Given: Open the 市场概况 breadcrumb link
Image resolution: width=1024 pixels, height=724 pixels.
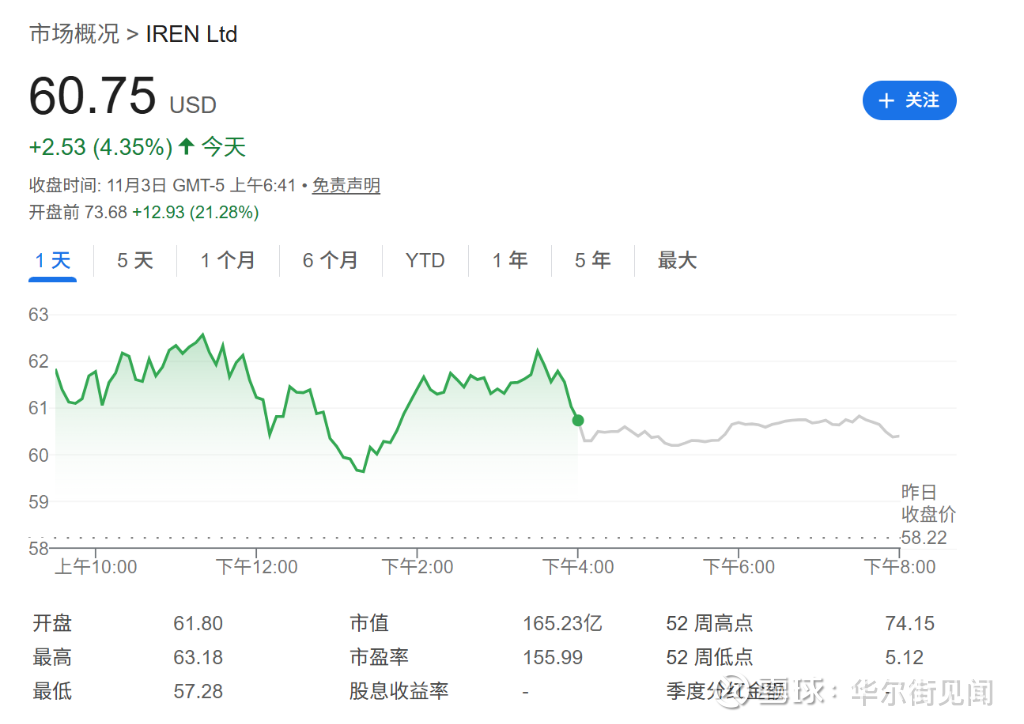Looking at the screenshot, I should (x=74, y=34).
